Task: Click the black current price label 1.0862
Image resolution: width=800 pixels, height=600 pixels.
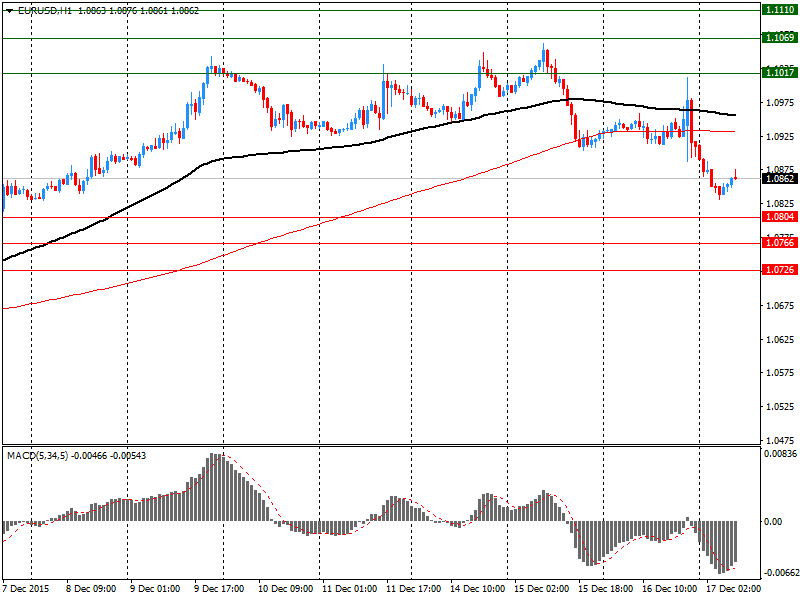Action: pos(780,179)
